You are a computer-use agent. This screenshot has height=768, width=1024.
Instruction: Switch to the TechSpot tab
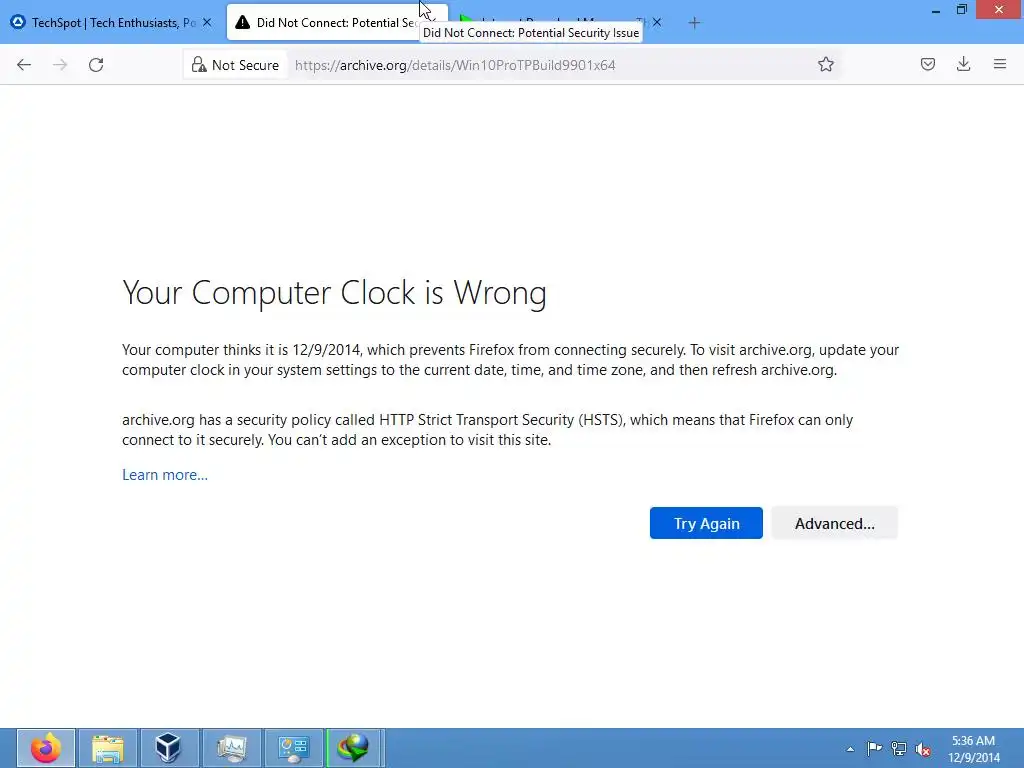[112, 22]
